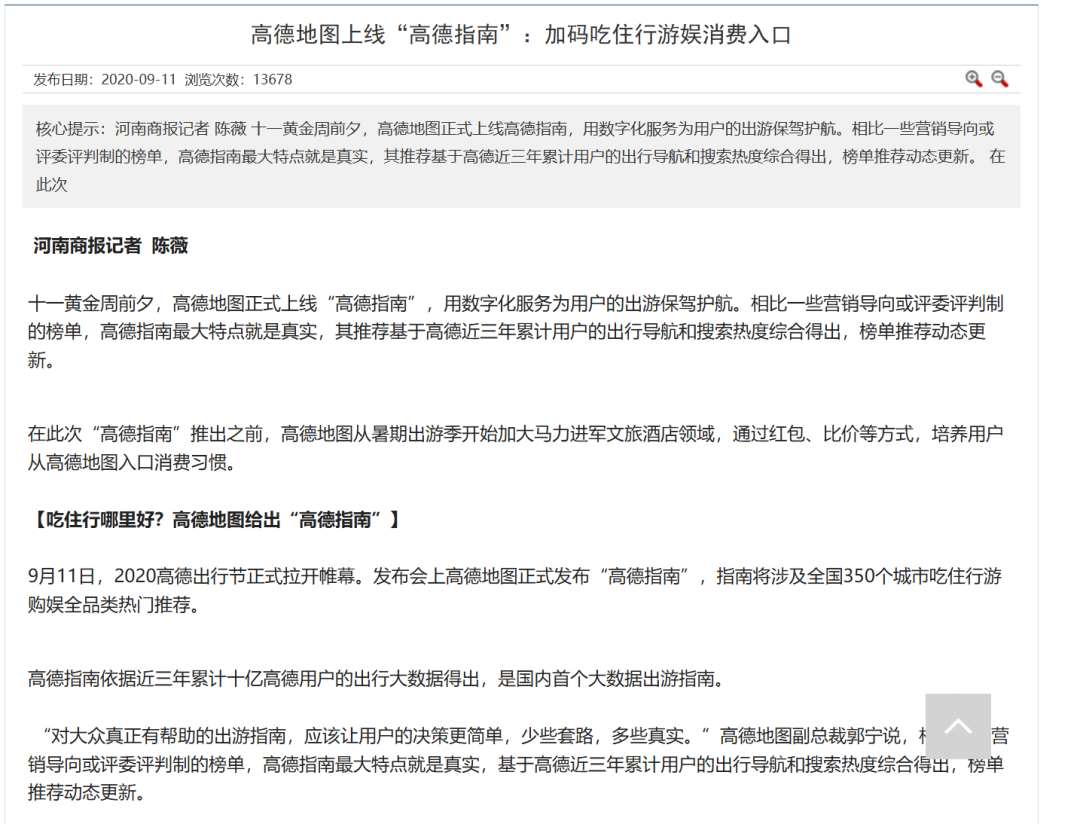This screenshot has height=824, width=1080.
Task: Click the name 陈薇 in the byline
Action: [170, 245]
